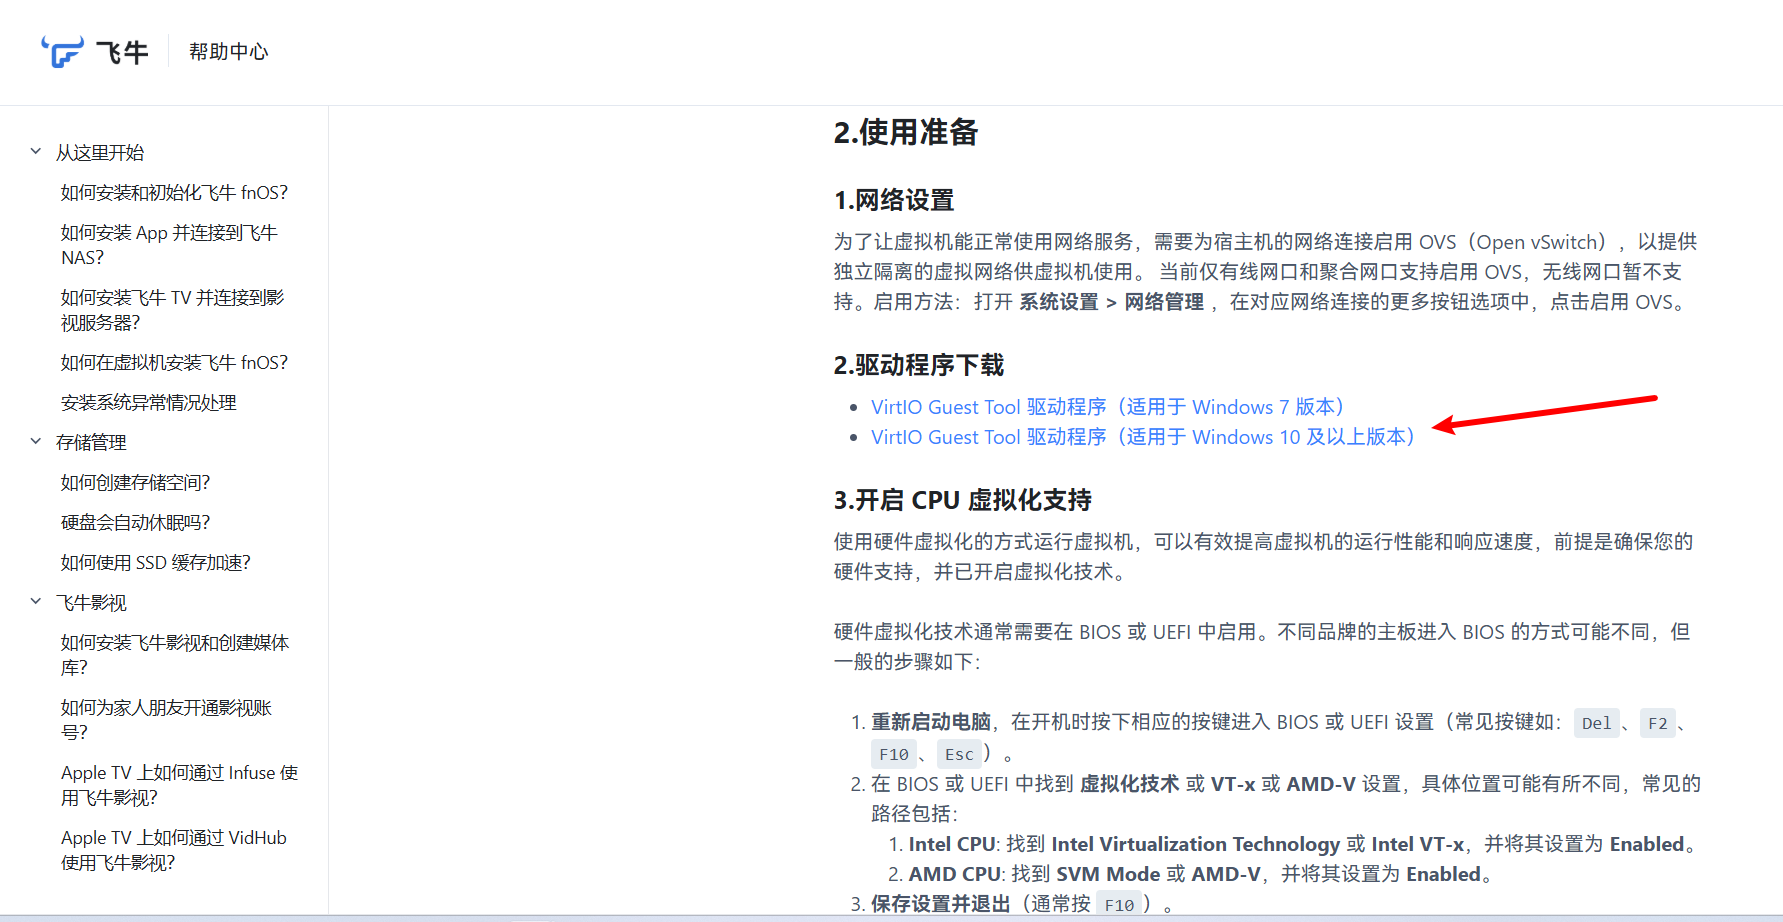Open Apple TV VidHub 飞牛影视 article

coord(174,850)
